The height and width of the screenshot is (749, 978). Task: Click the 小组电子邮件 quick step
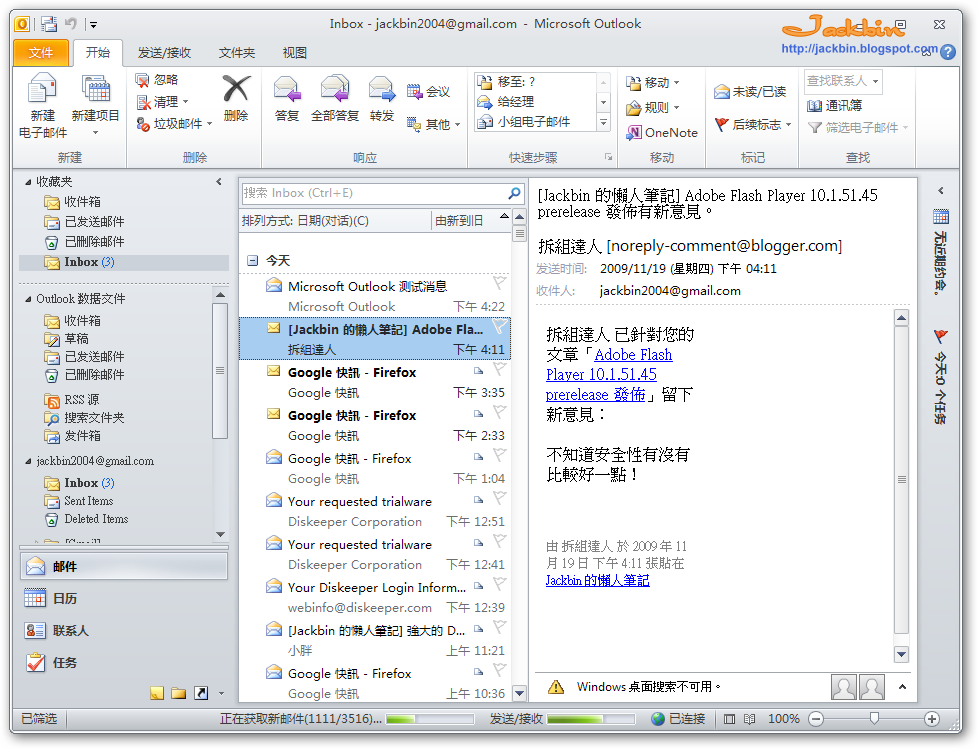[x=535, y=122]
